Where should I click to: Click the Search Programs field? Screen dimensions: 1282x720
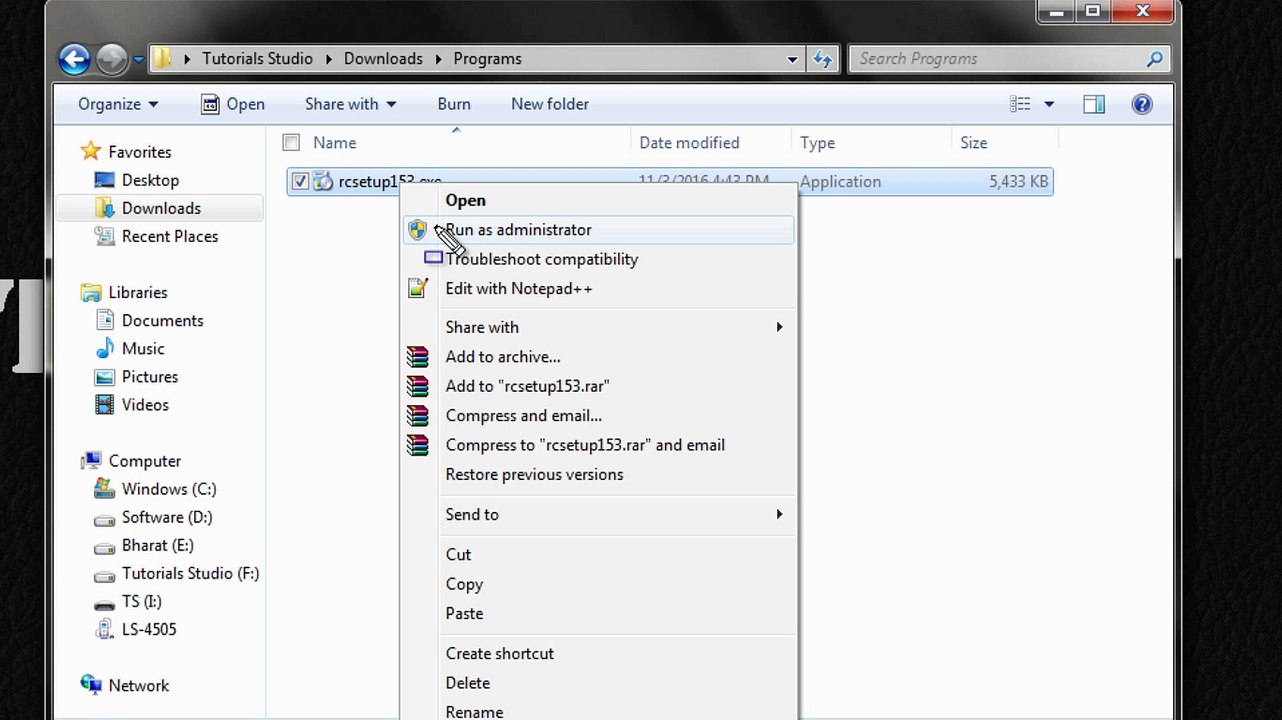click(x=1008, y=59)
